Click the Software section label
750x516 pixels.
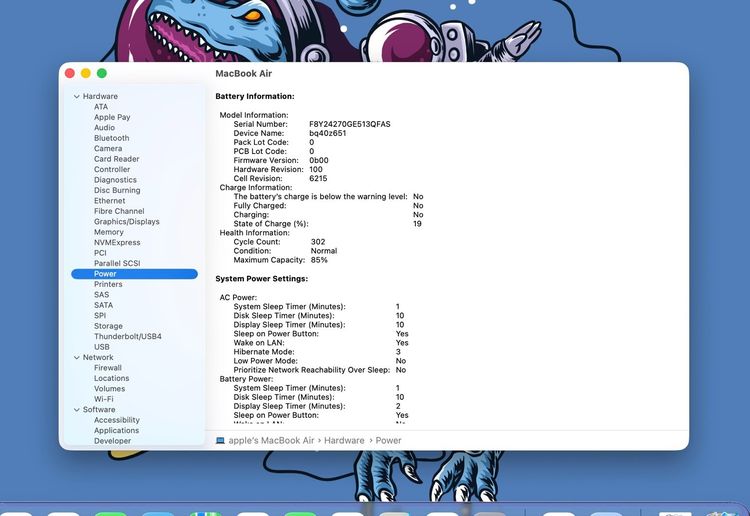(99, 410)
